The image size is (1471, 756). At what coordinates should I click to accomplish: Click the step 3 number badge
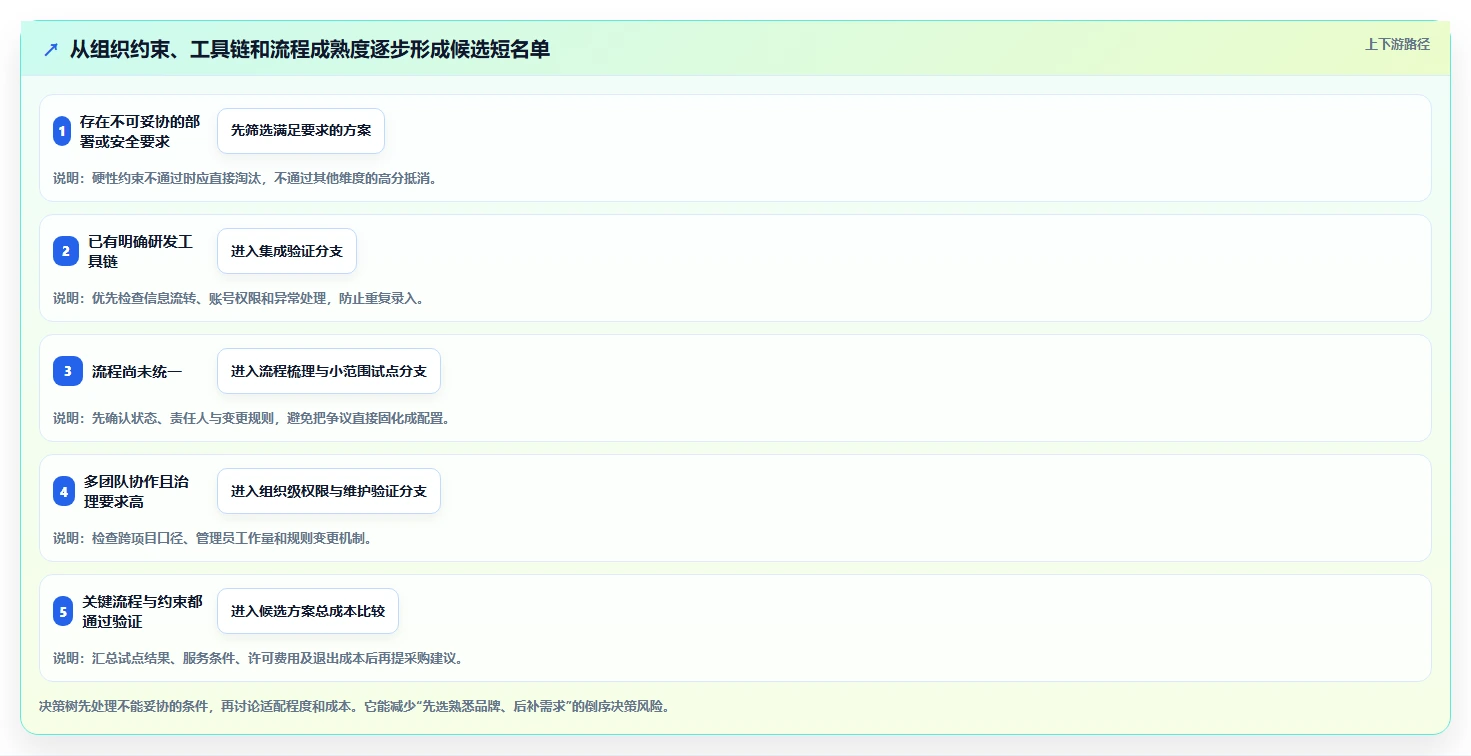[68, 371]
